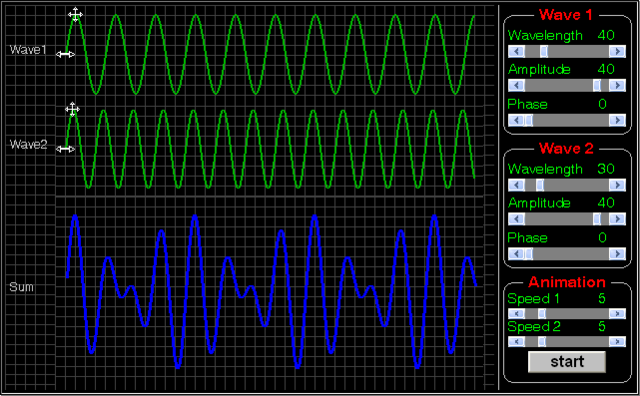The width and height of the screenshot is (640, 396).
Task: Start the wave animation
Action: [x=567, y=362]
